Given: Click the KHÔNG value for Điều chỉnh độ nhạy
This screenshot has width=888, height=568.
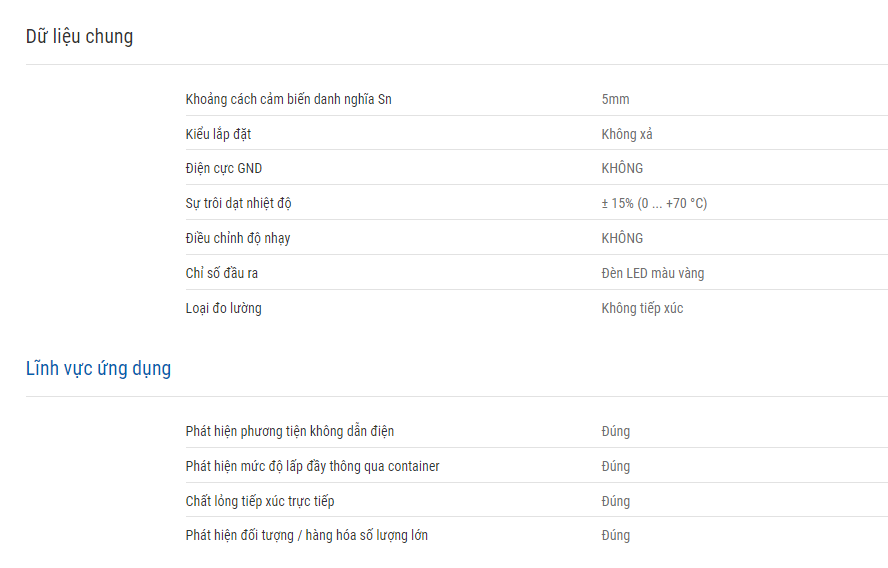Looking at the screenshot, I should pos(622,238).
